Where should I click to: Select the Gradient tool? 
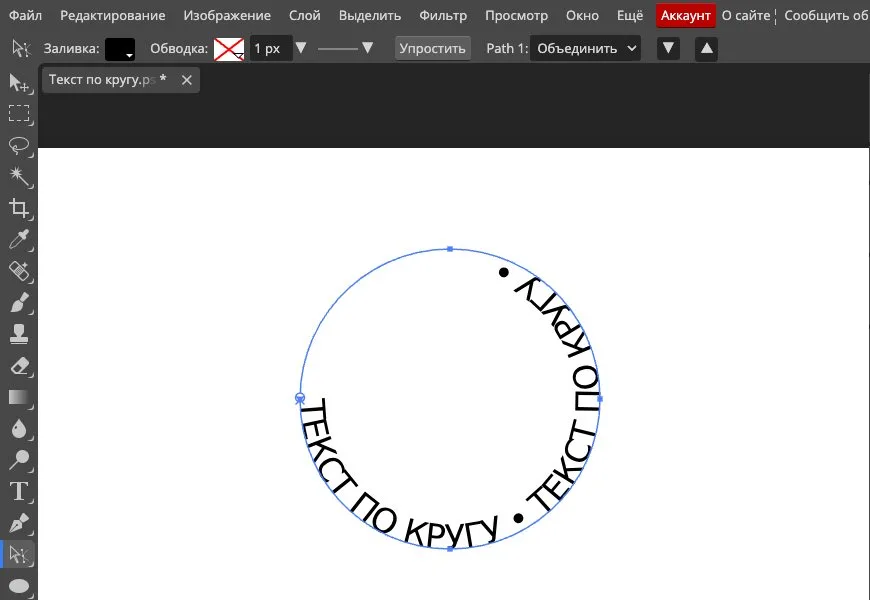[x=19, y=397]
